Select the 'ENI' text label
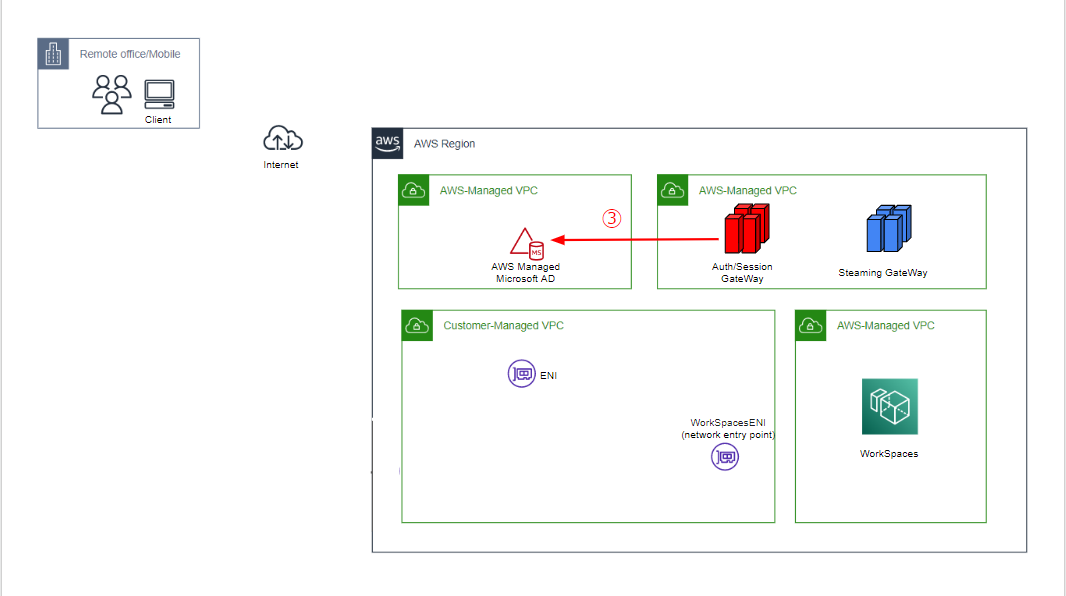 549,375
